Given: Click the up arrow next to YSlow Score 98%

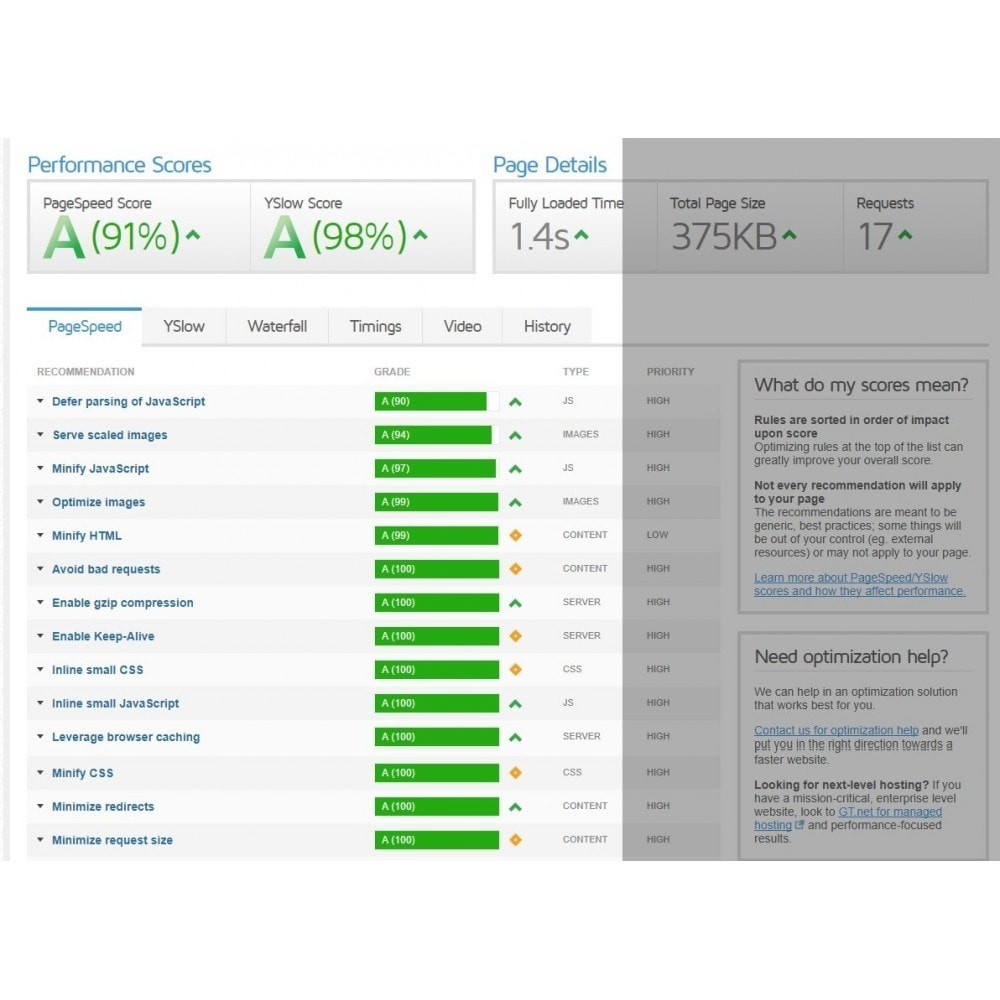Looking at the screenshot, I should click(x=420, y=235).
